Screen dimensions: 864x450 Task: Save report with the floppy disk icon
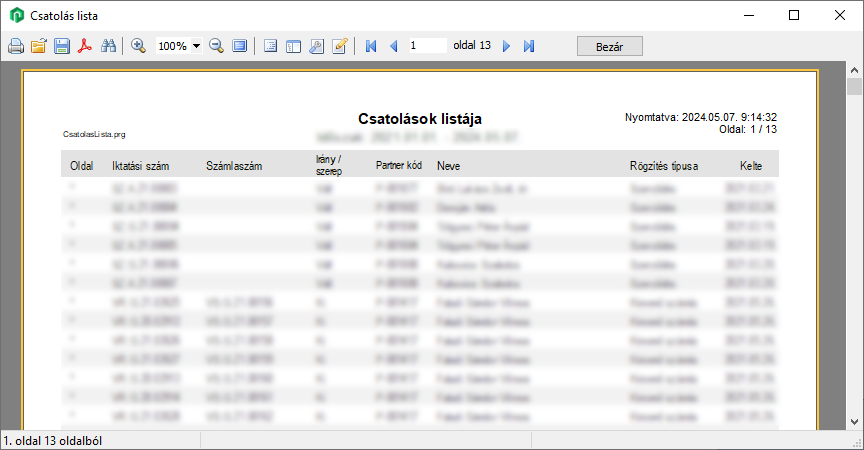coord(62,46)
